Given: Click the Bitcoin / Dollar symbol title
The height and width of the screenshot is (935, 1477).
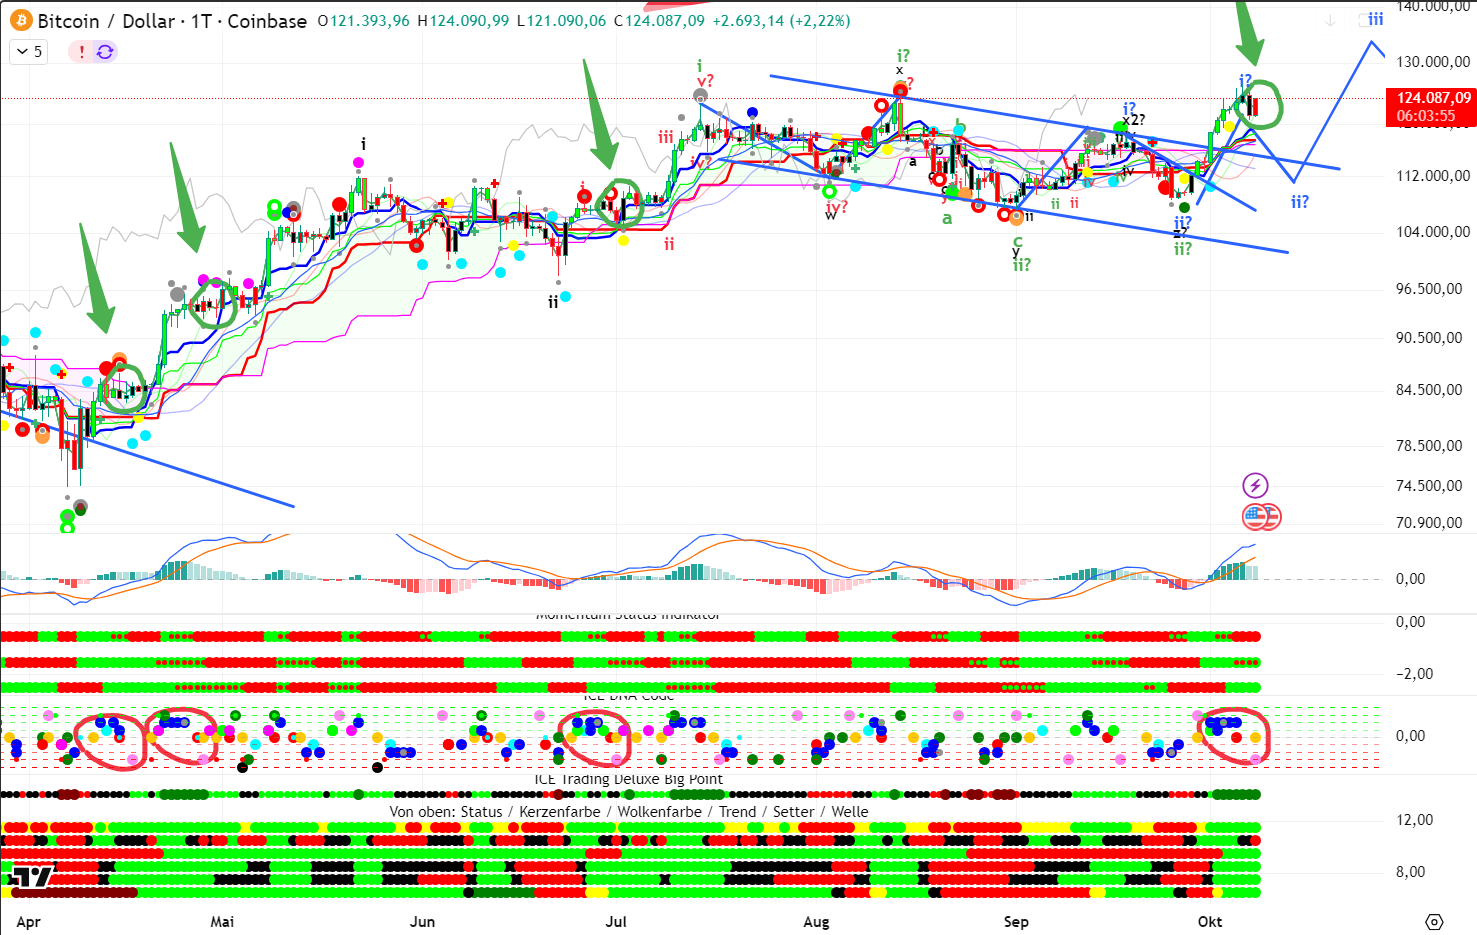Looking at the screenshot, I should [171, 21].
